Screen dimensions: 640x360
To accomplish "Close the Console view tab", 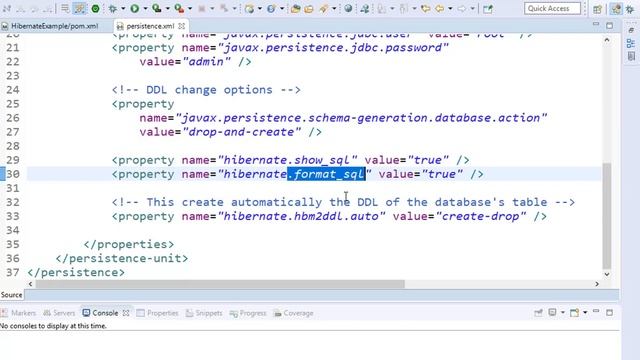I will click(126, 313).
